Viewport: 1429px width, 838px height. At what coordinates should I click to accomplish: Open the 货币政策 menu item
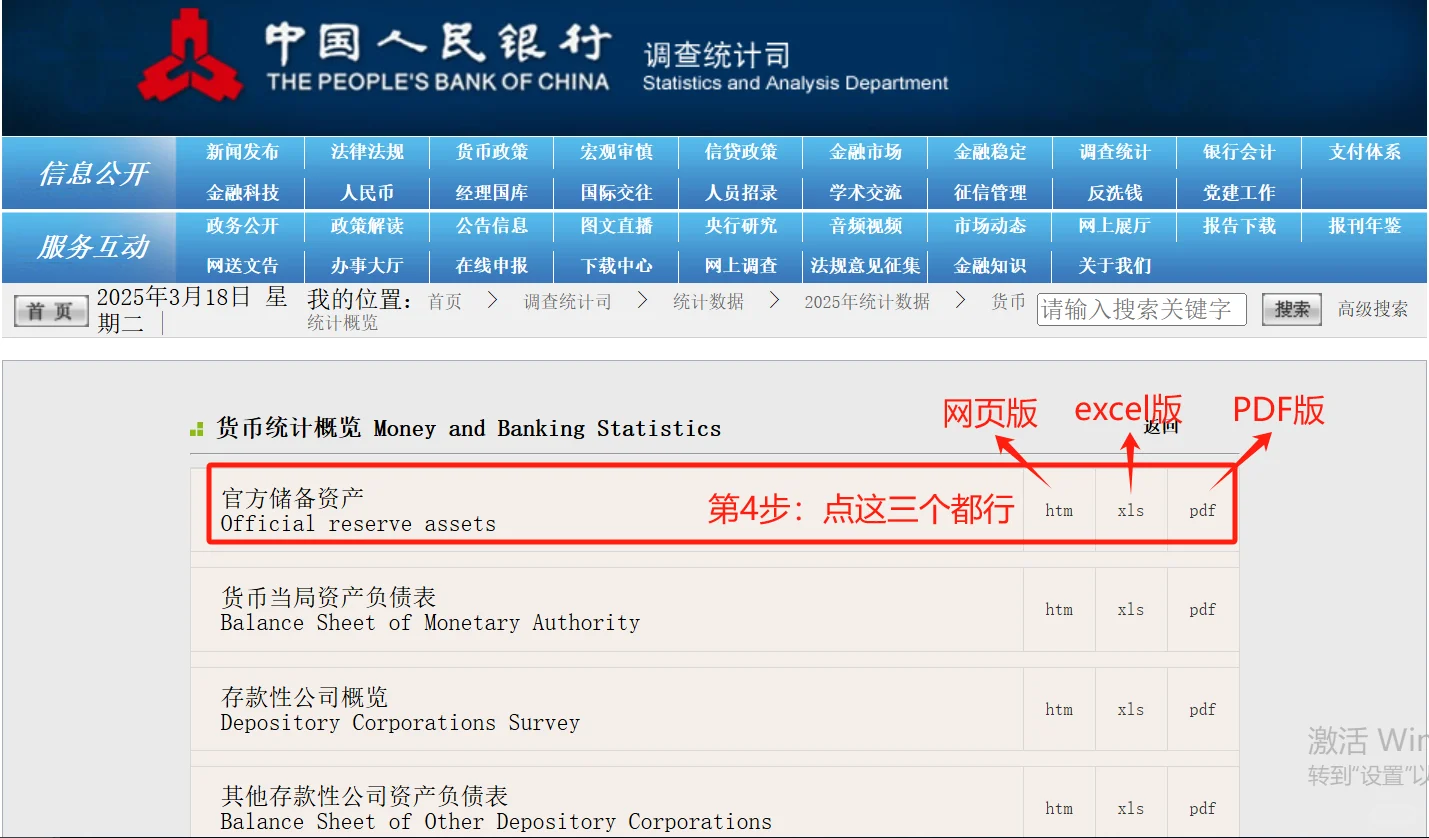tap(492, 152)
